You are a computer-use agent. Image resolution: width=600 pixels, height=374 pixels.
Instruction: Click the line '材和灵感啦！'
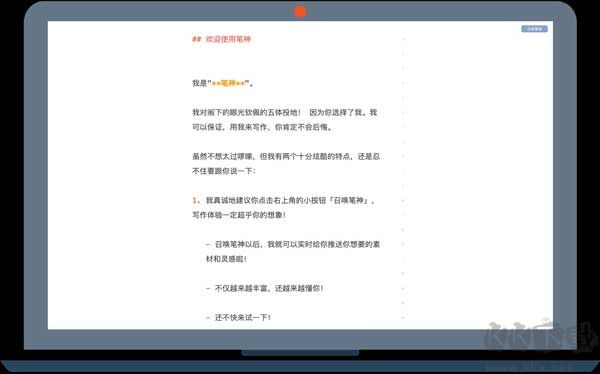point(226,259)
